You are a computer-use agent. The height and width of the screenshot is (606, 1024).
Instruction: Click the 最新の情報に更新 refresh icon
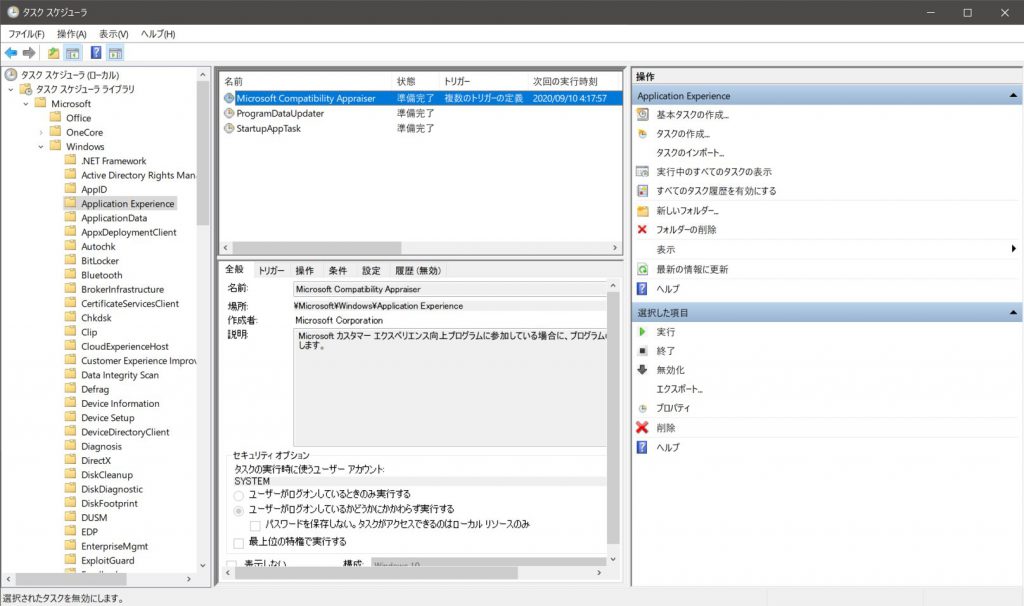tap(643, 269)
